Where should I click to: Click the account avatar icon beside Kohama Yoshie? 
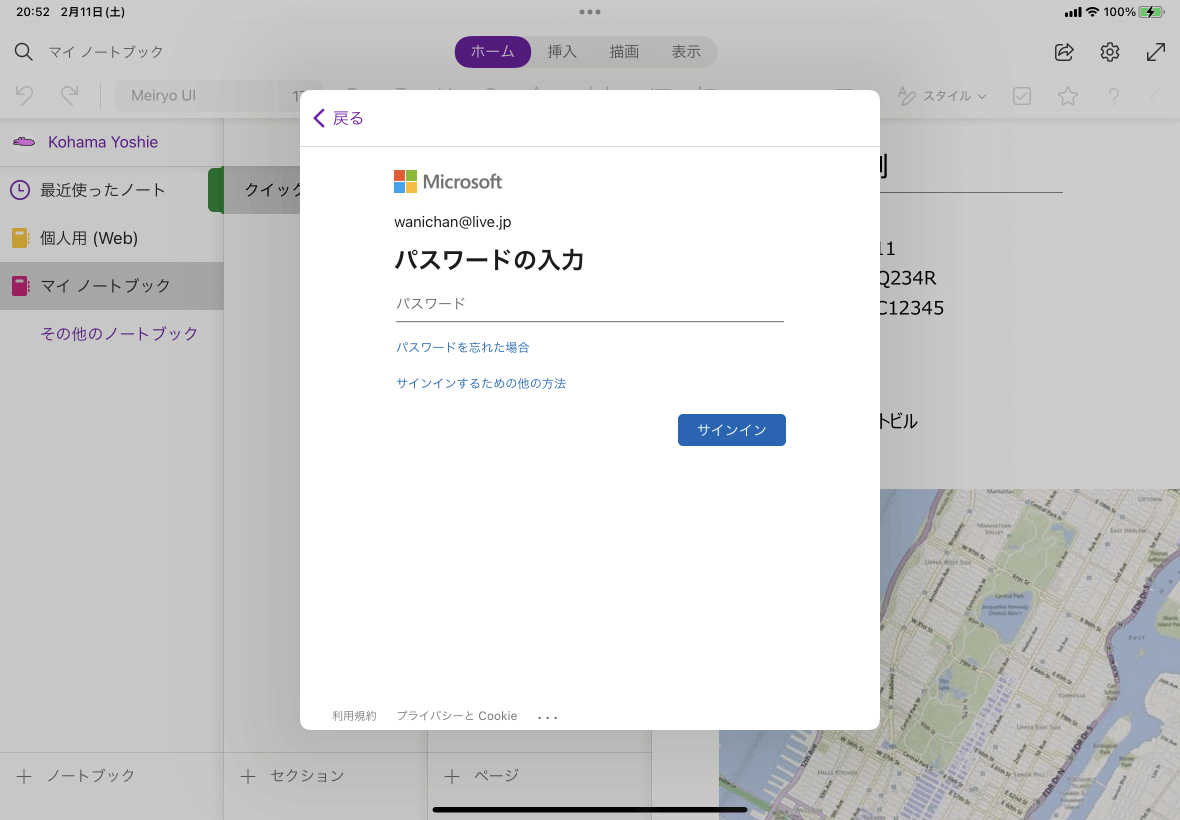click(24, 142)
